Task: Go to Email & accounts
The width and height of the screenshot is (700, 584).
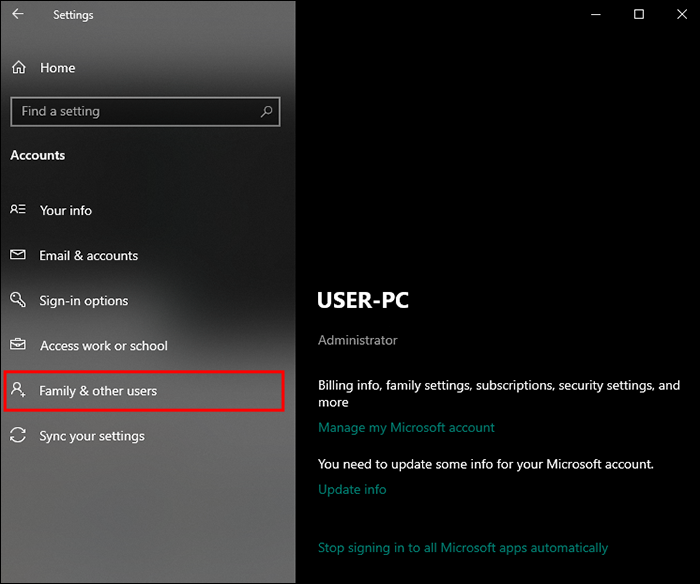Action: coord(88,256)
